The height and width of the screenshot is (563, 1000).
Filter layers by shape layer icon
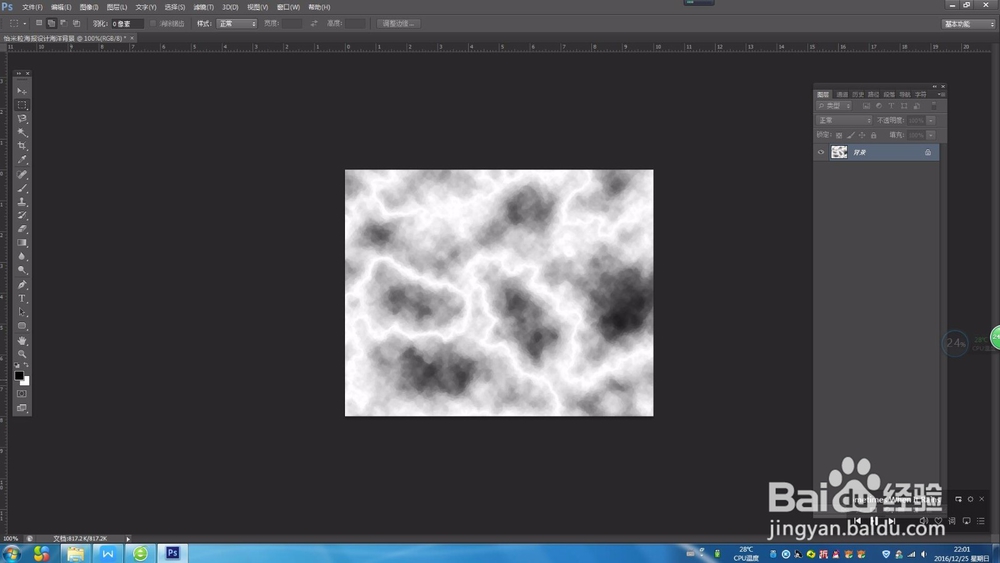904,106
